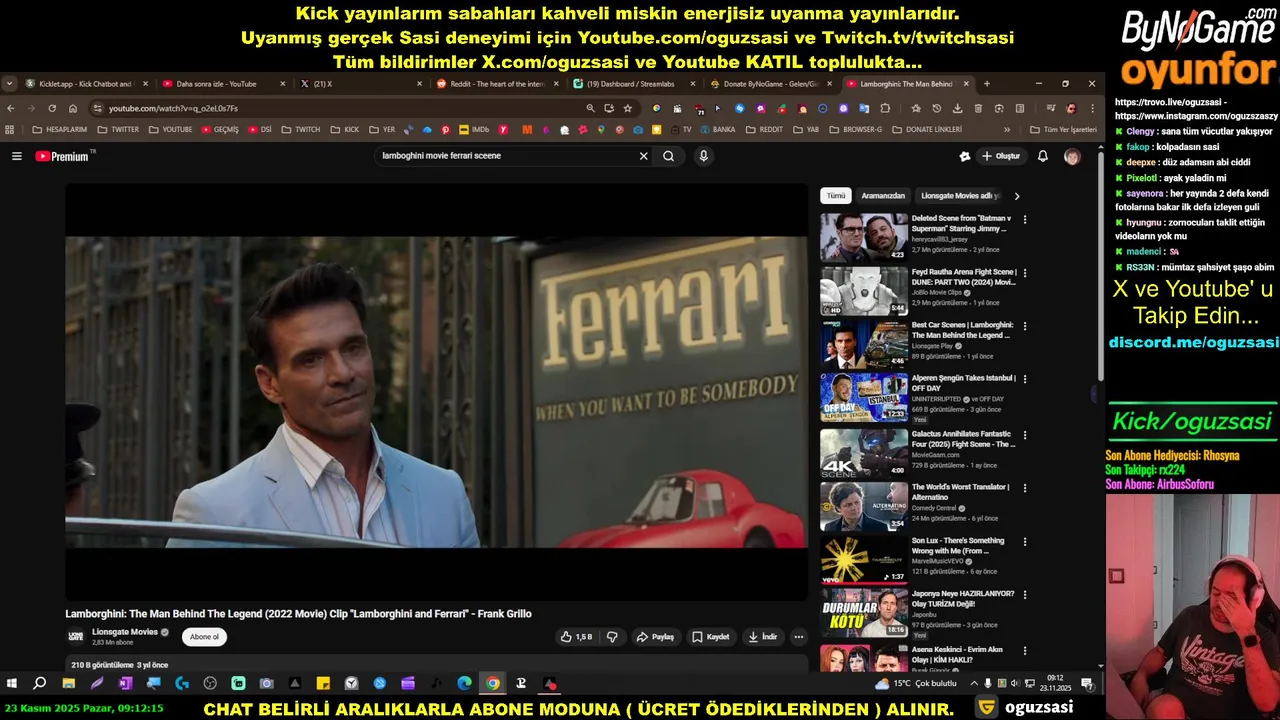Reload the page in Chrome

point(52,108)
